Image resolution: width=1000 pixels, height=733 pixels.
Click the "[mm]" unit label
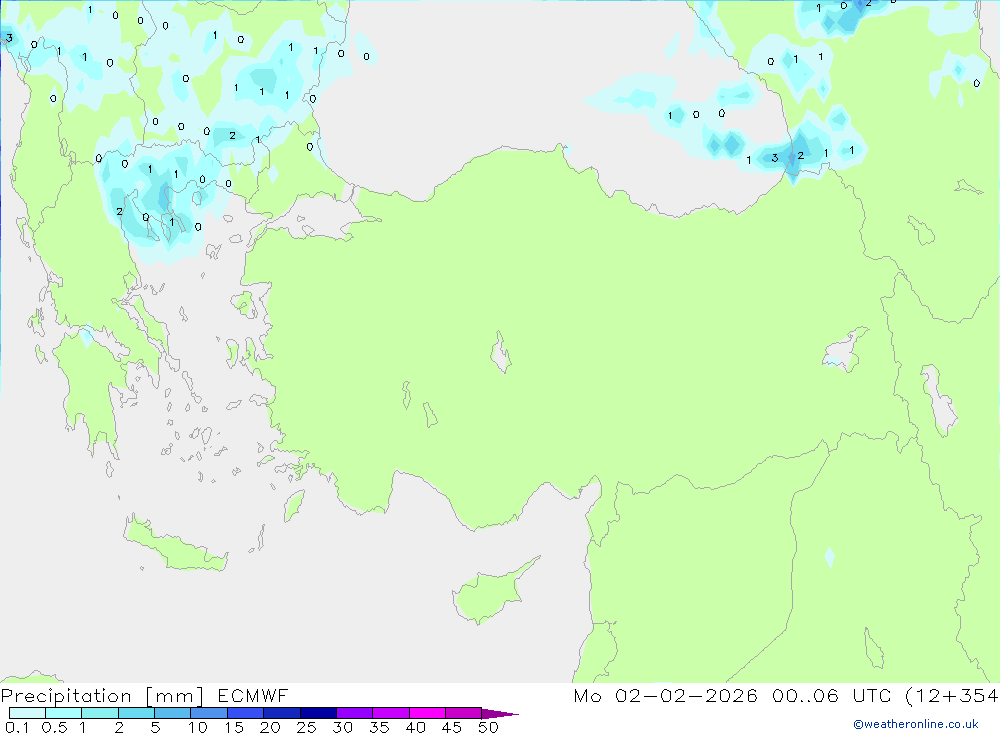click(x=174, y=696)
